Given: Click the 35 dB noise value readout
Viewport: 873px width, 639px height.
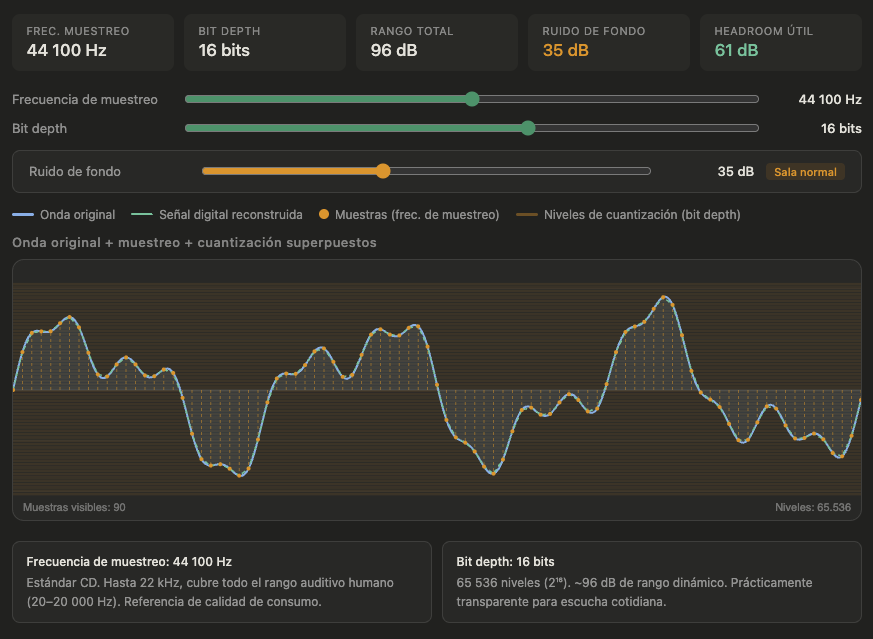Looking at the screenshot, I should tap(735, 172).
